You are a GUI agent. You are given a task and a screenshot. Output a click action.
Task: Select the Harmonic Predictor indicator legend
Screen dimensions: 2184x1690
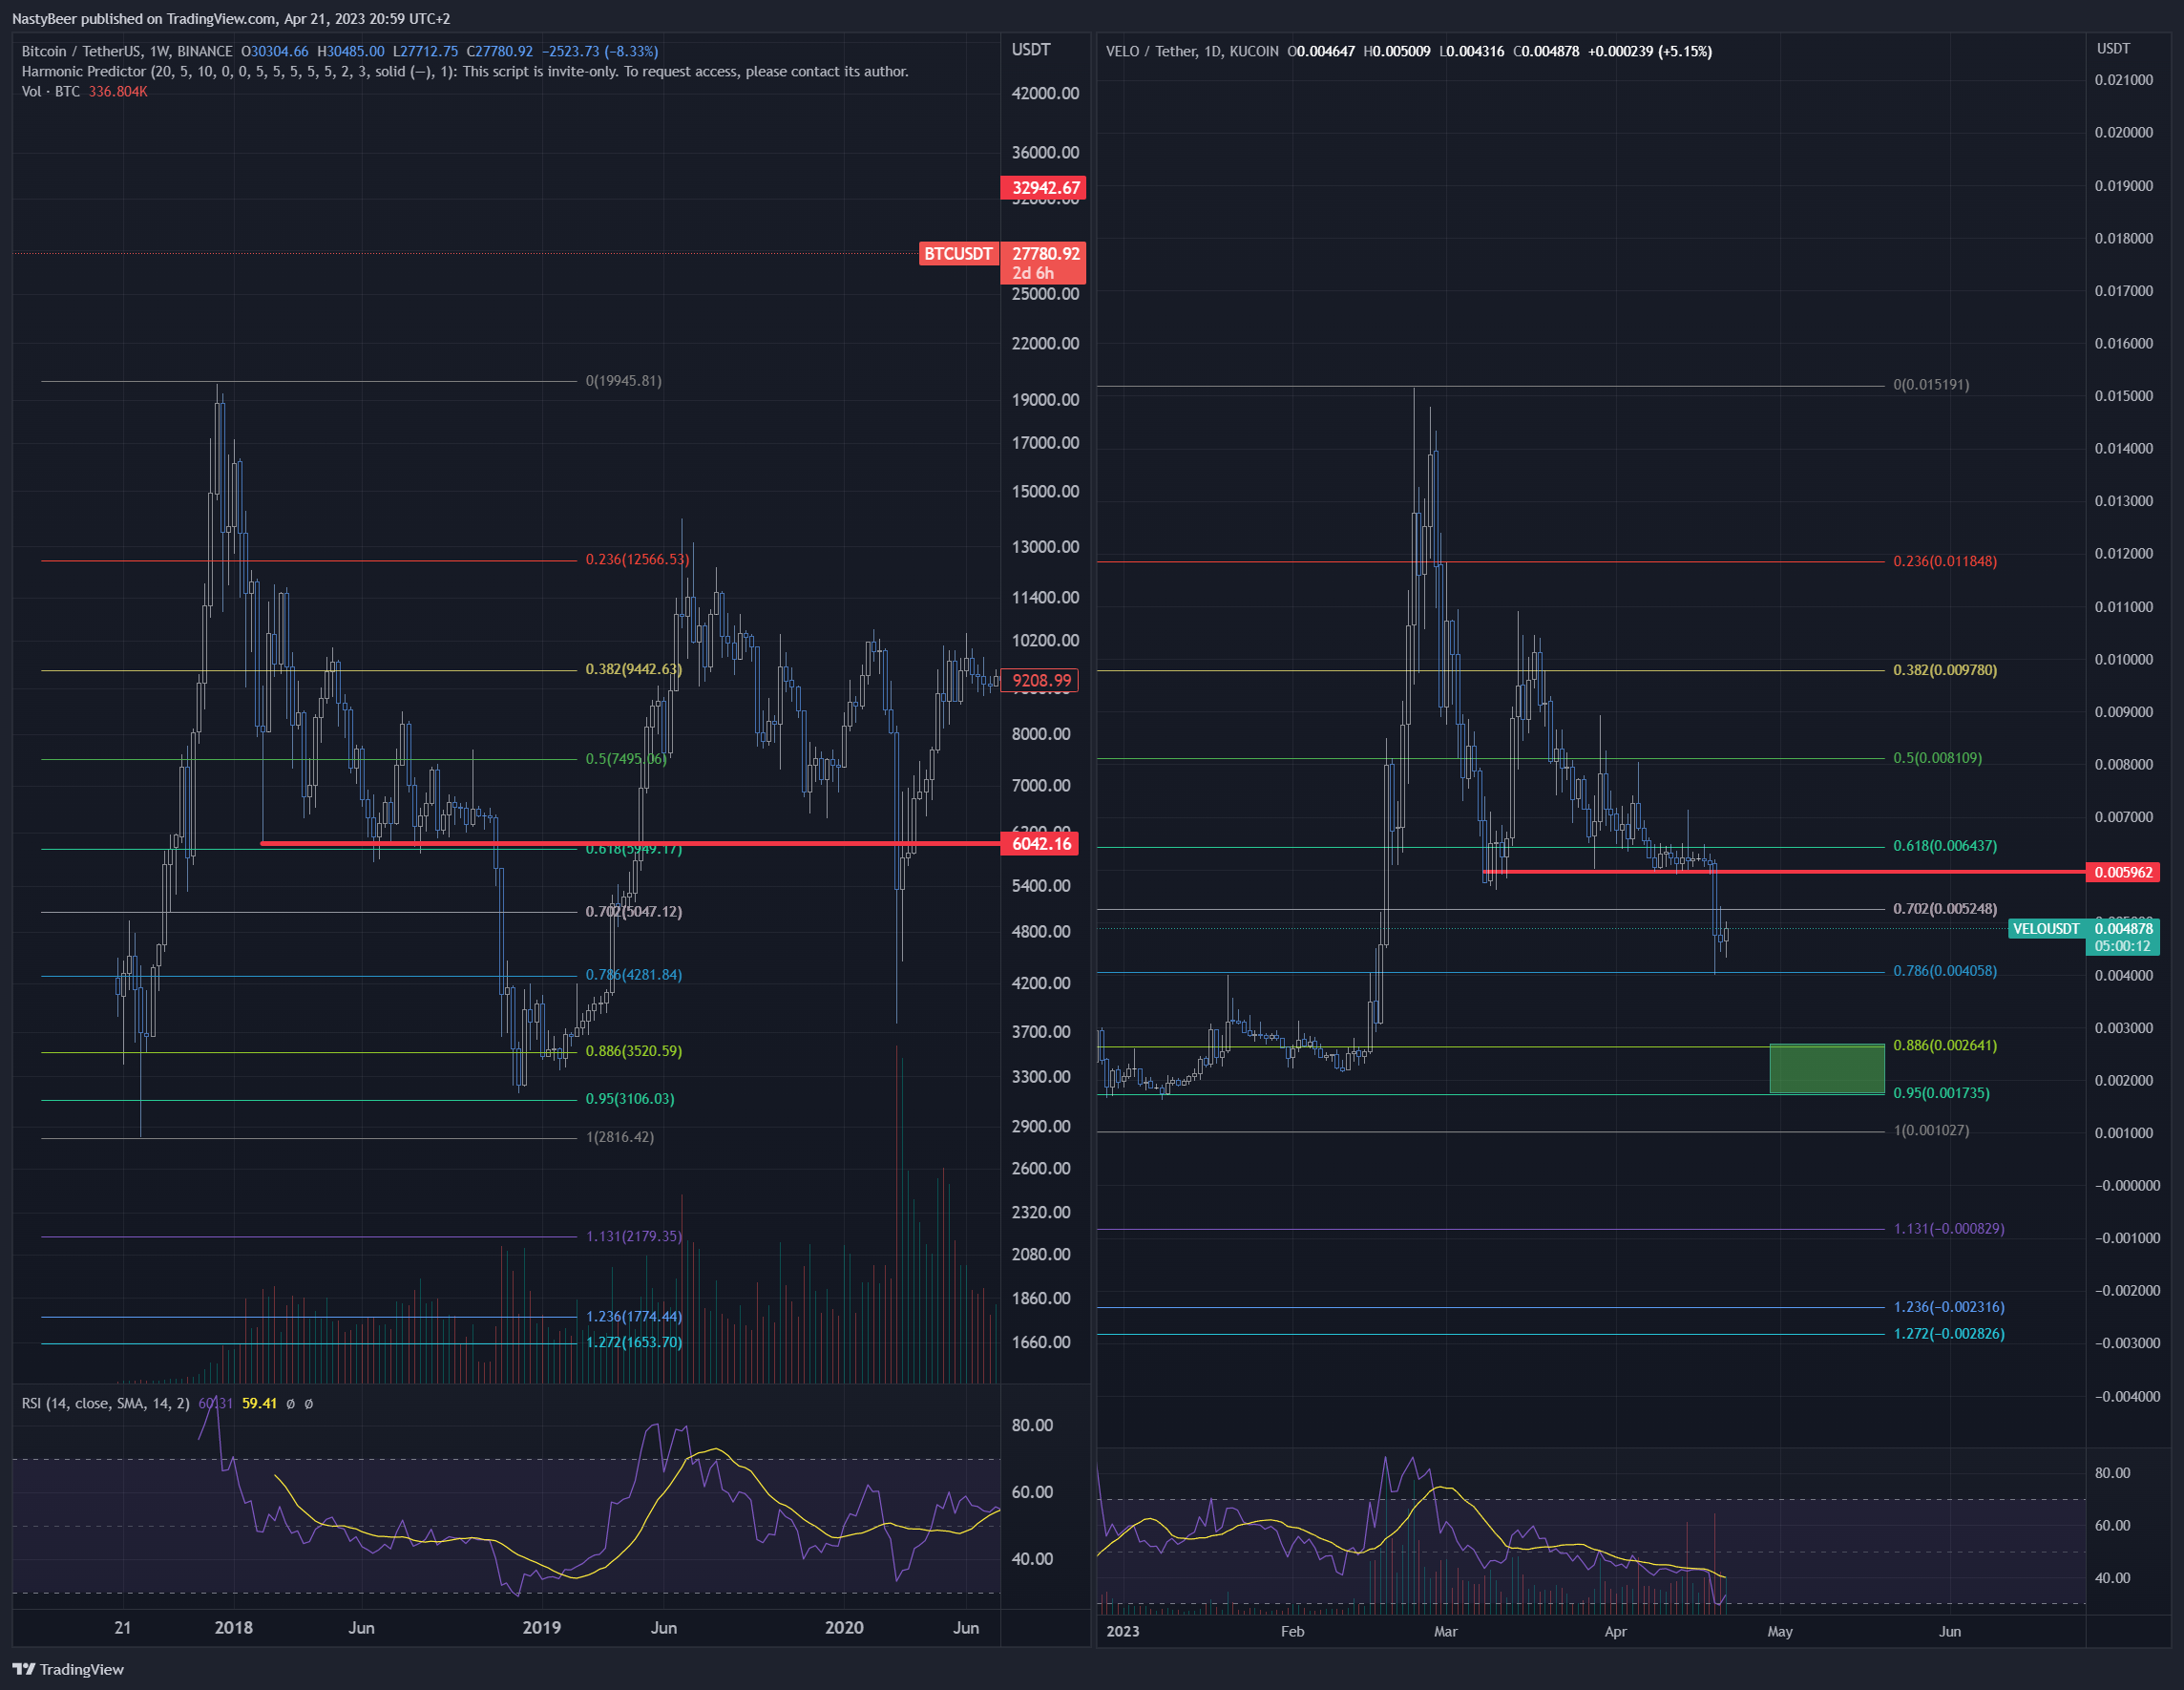(x=465, y=71)
